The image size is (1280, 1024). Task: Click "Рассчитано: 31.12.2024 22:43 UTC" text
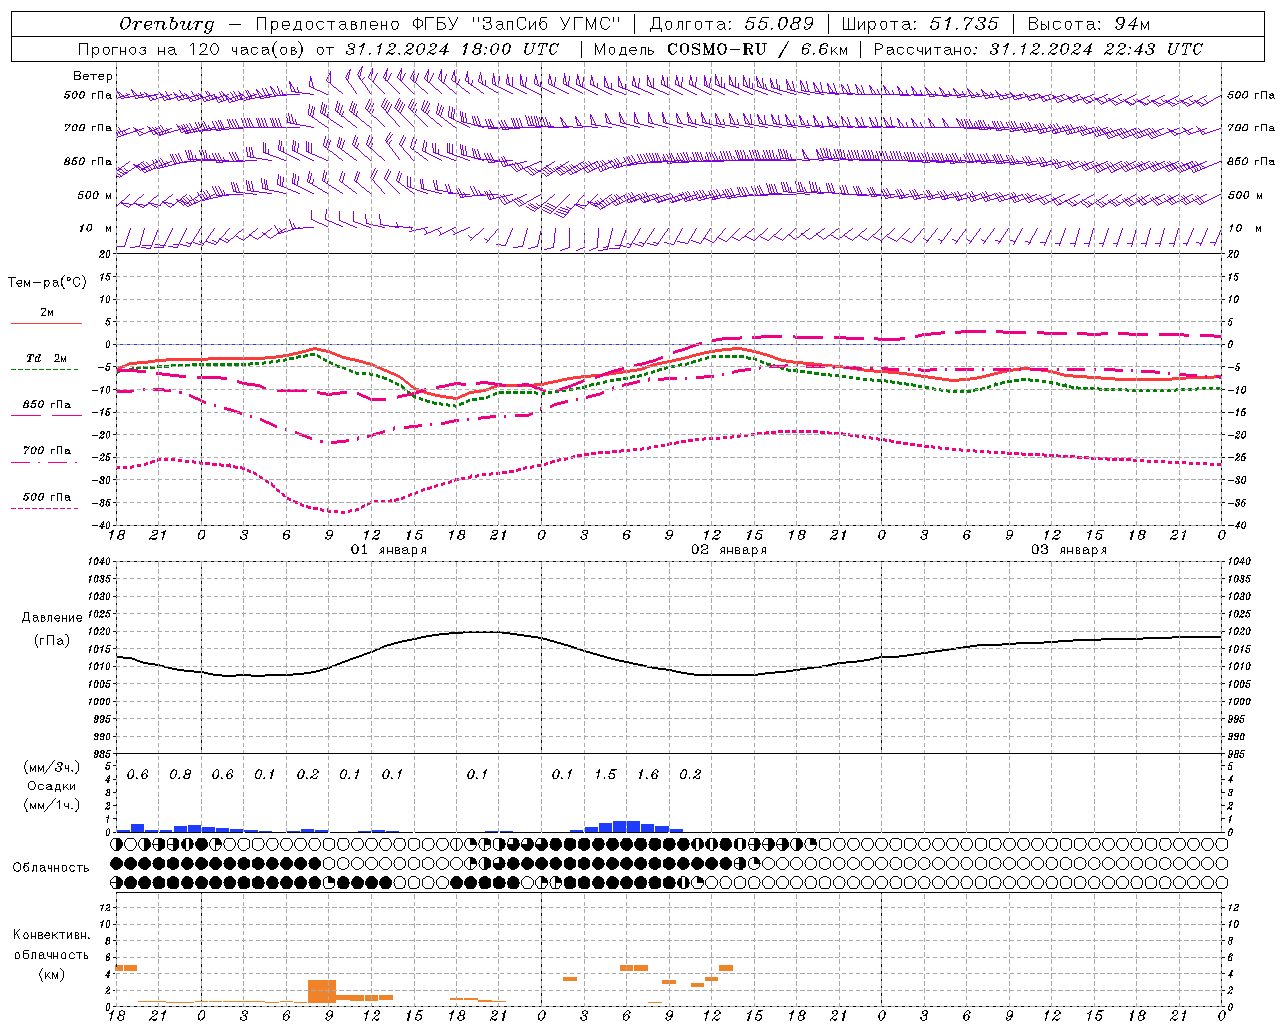pos(1038,49)
